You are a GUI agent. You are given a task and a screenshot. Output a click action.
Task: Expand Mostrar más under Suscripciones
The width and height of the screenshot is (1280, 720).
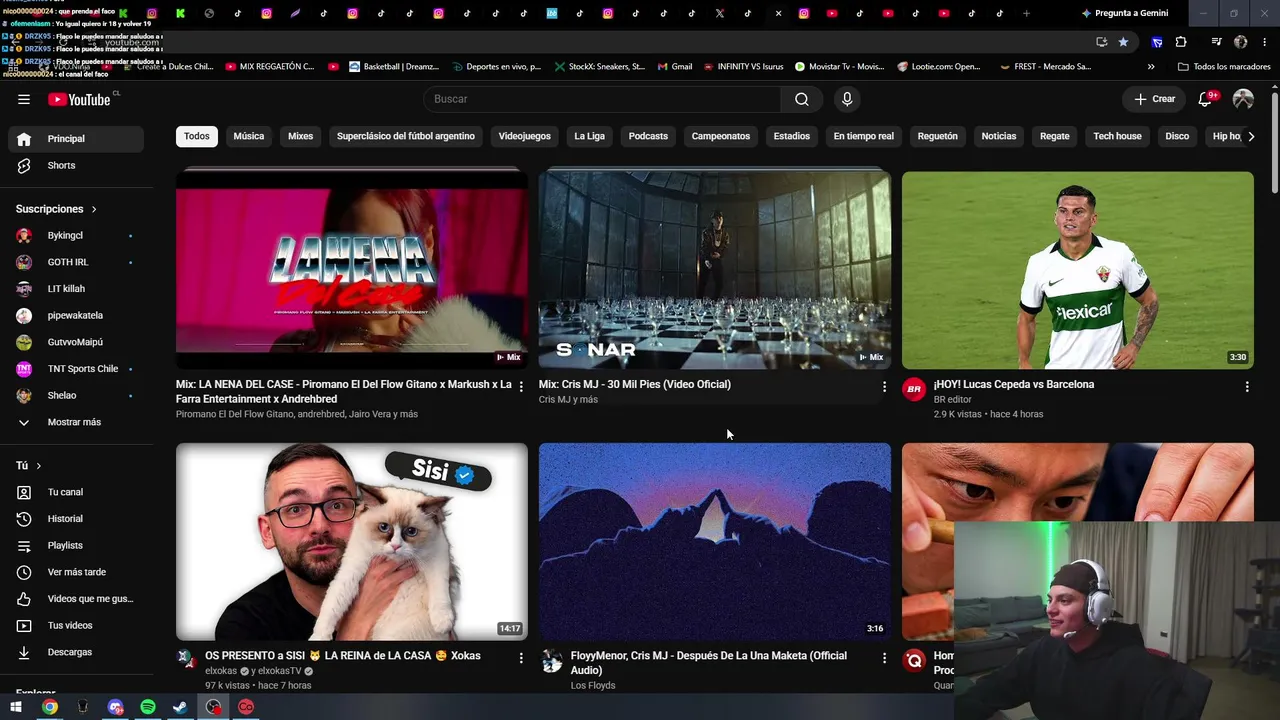pyautogui.click(x=76, y=422)
